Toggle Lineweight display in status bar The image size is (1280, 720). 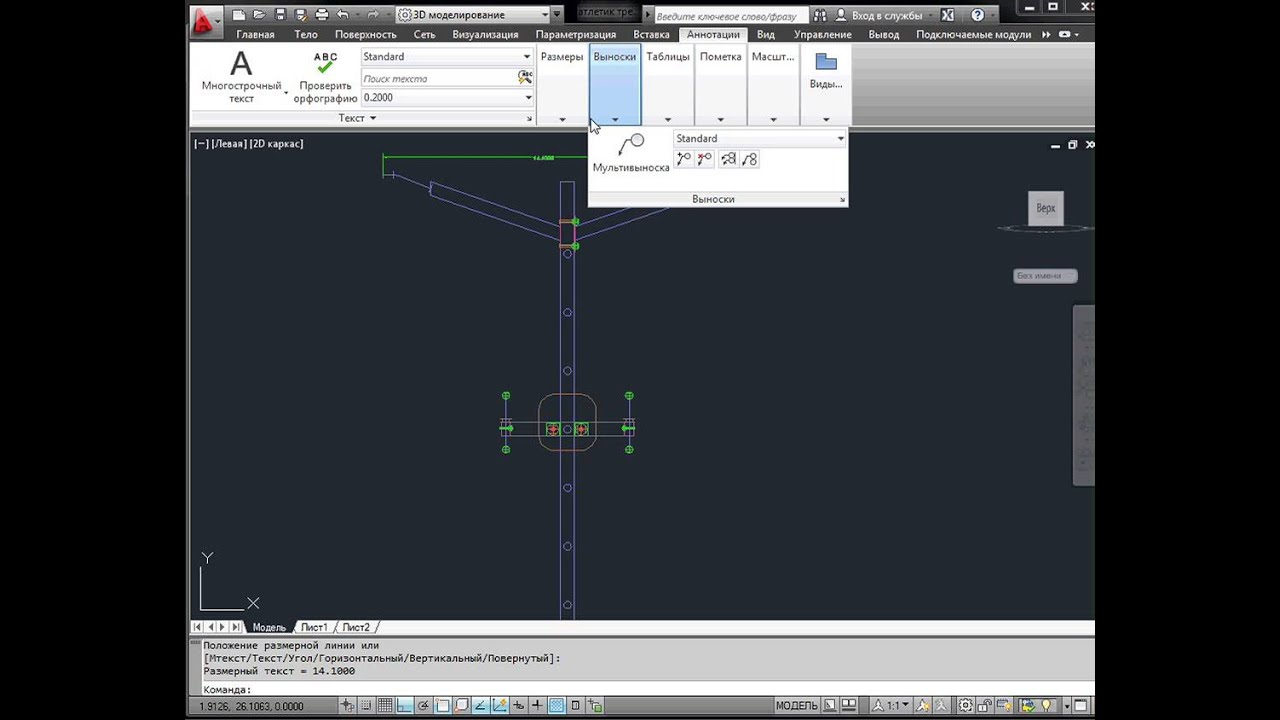point(537,706)
